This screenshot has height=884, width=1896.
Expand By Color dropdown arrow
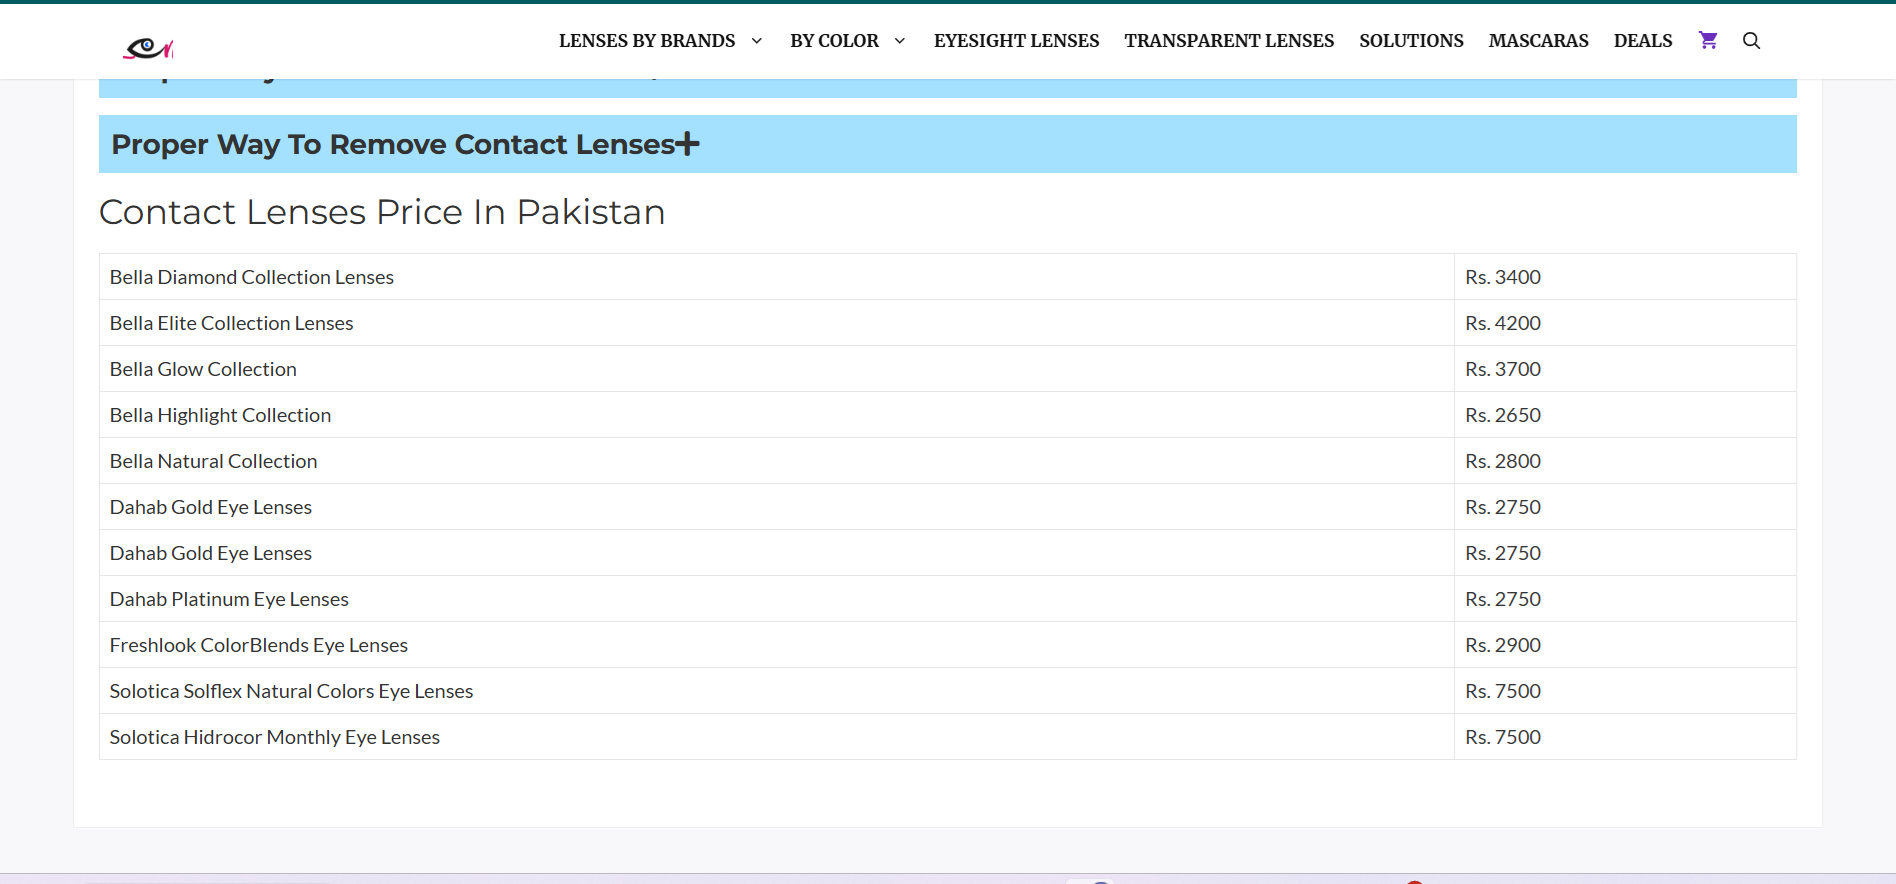pos(900,41)
